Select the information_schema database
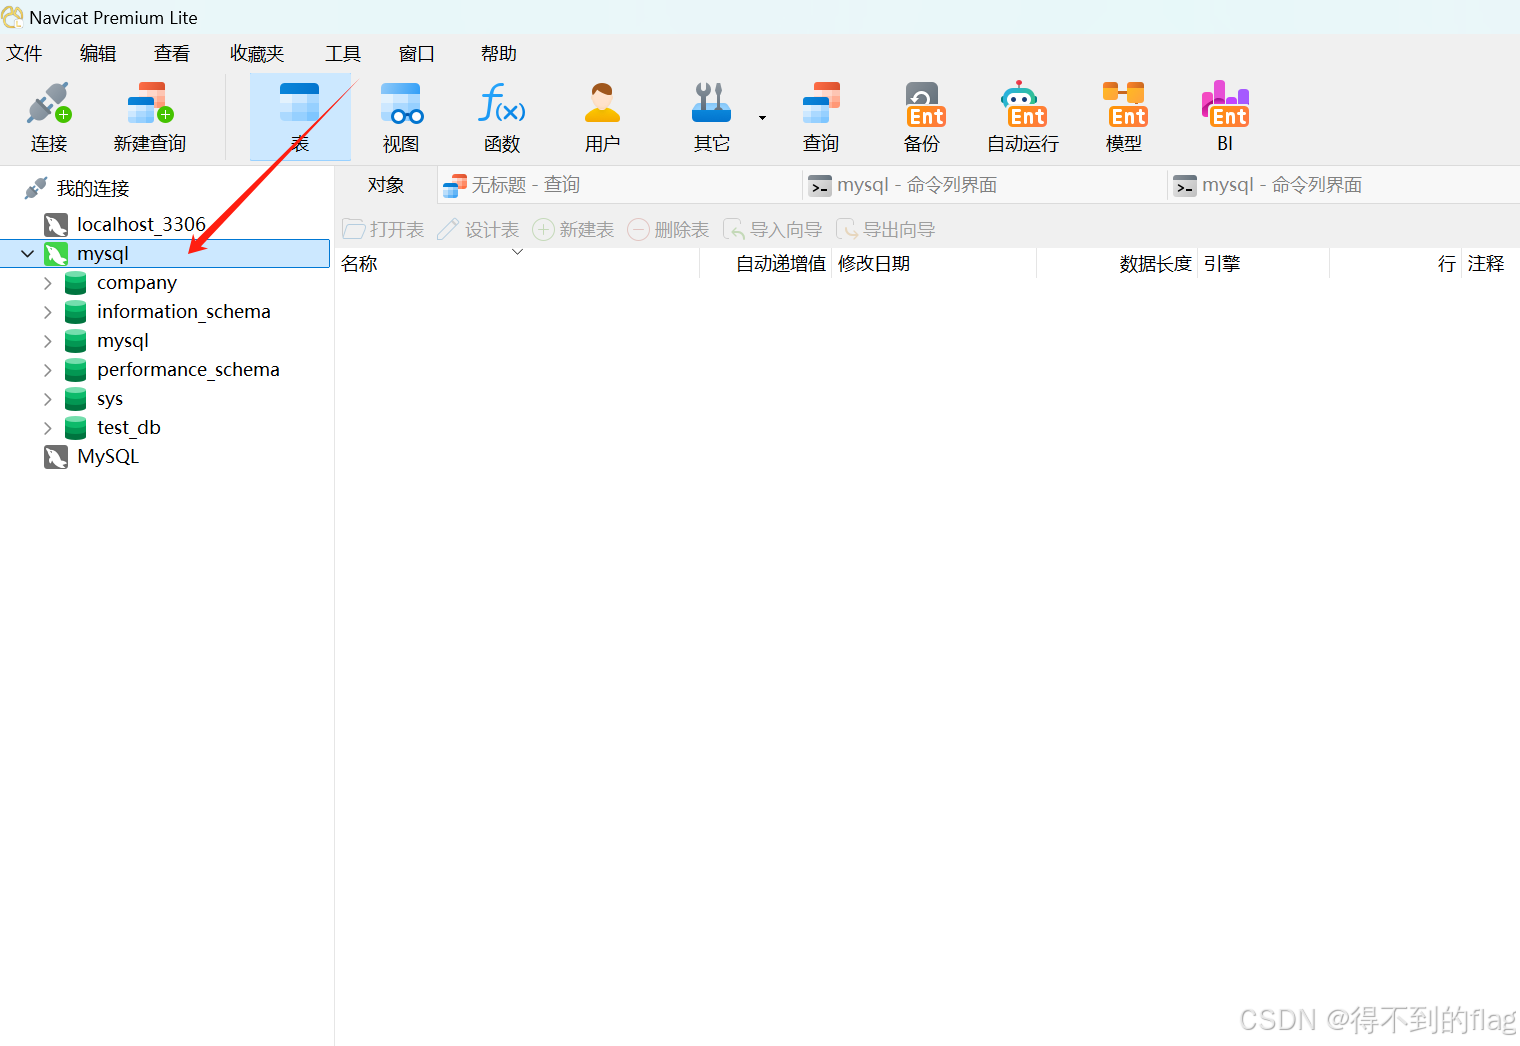The height and width of the screenshot is (1046, 1520). [184, 312]
